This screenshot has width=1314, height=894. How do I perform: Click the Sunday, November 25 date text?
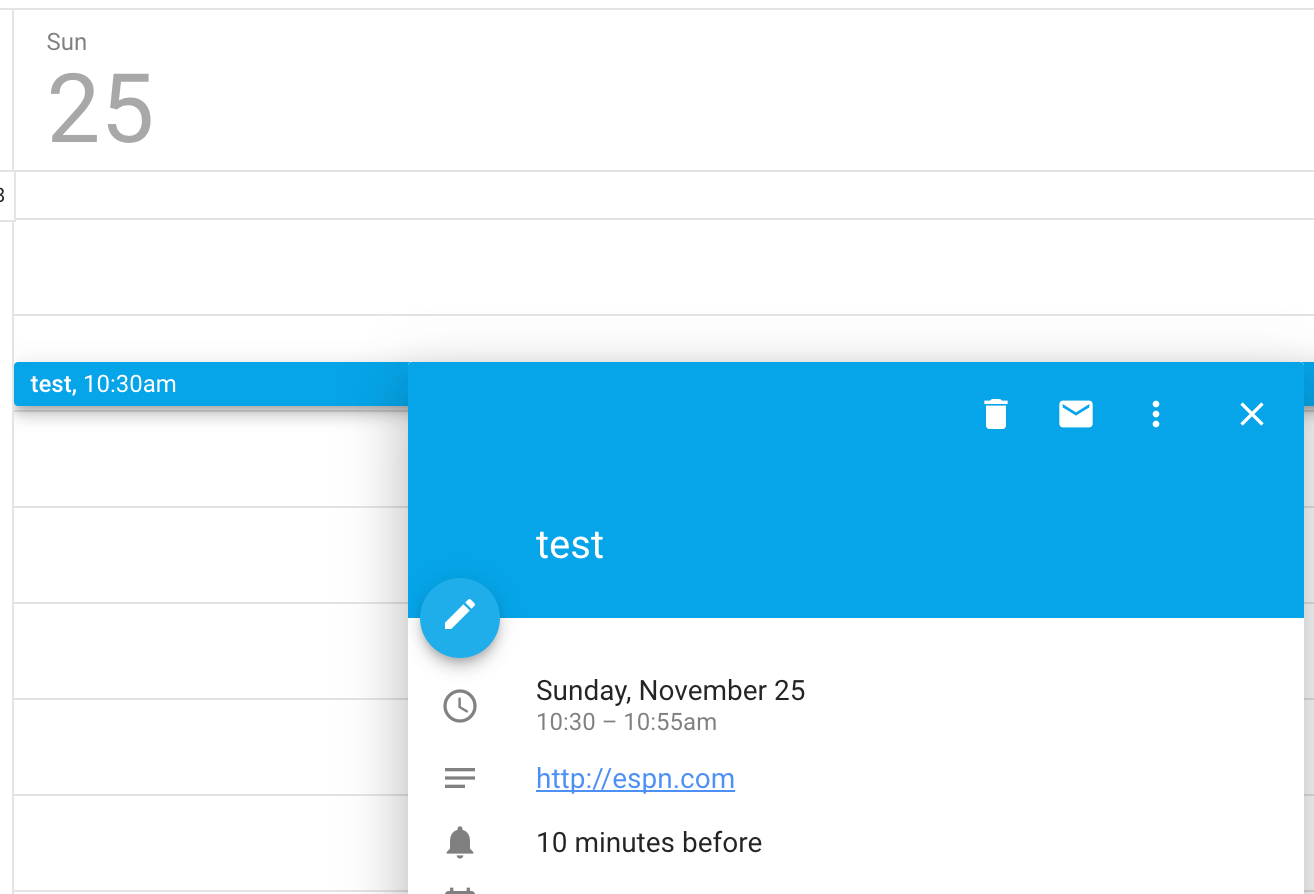(x=671, y=690)
